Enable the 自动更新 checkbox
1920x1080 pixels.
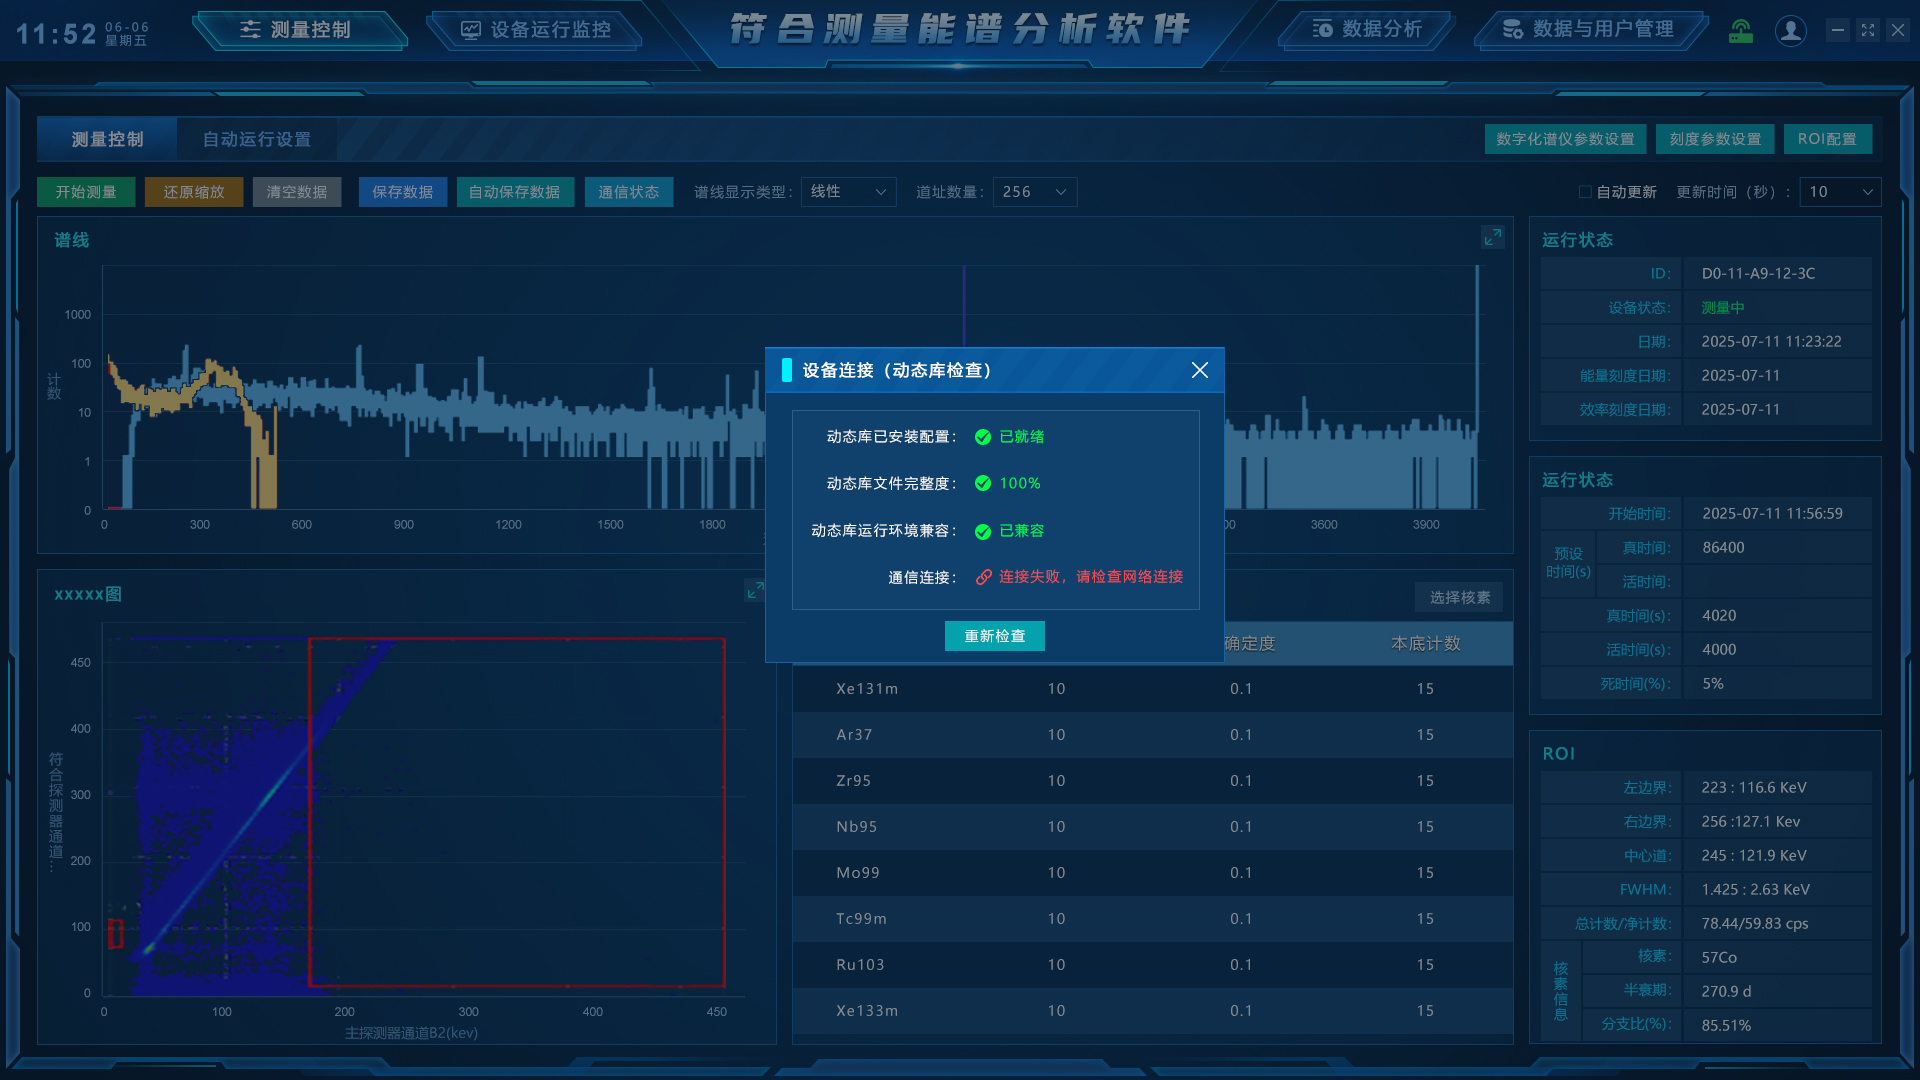coord(1585,192)
